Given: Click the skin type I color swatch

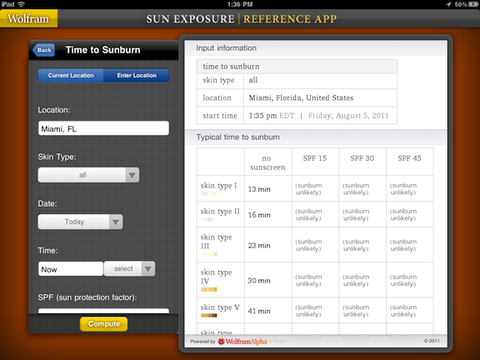Looking at the screenshot, I should pos(209,194).
